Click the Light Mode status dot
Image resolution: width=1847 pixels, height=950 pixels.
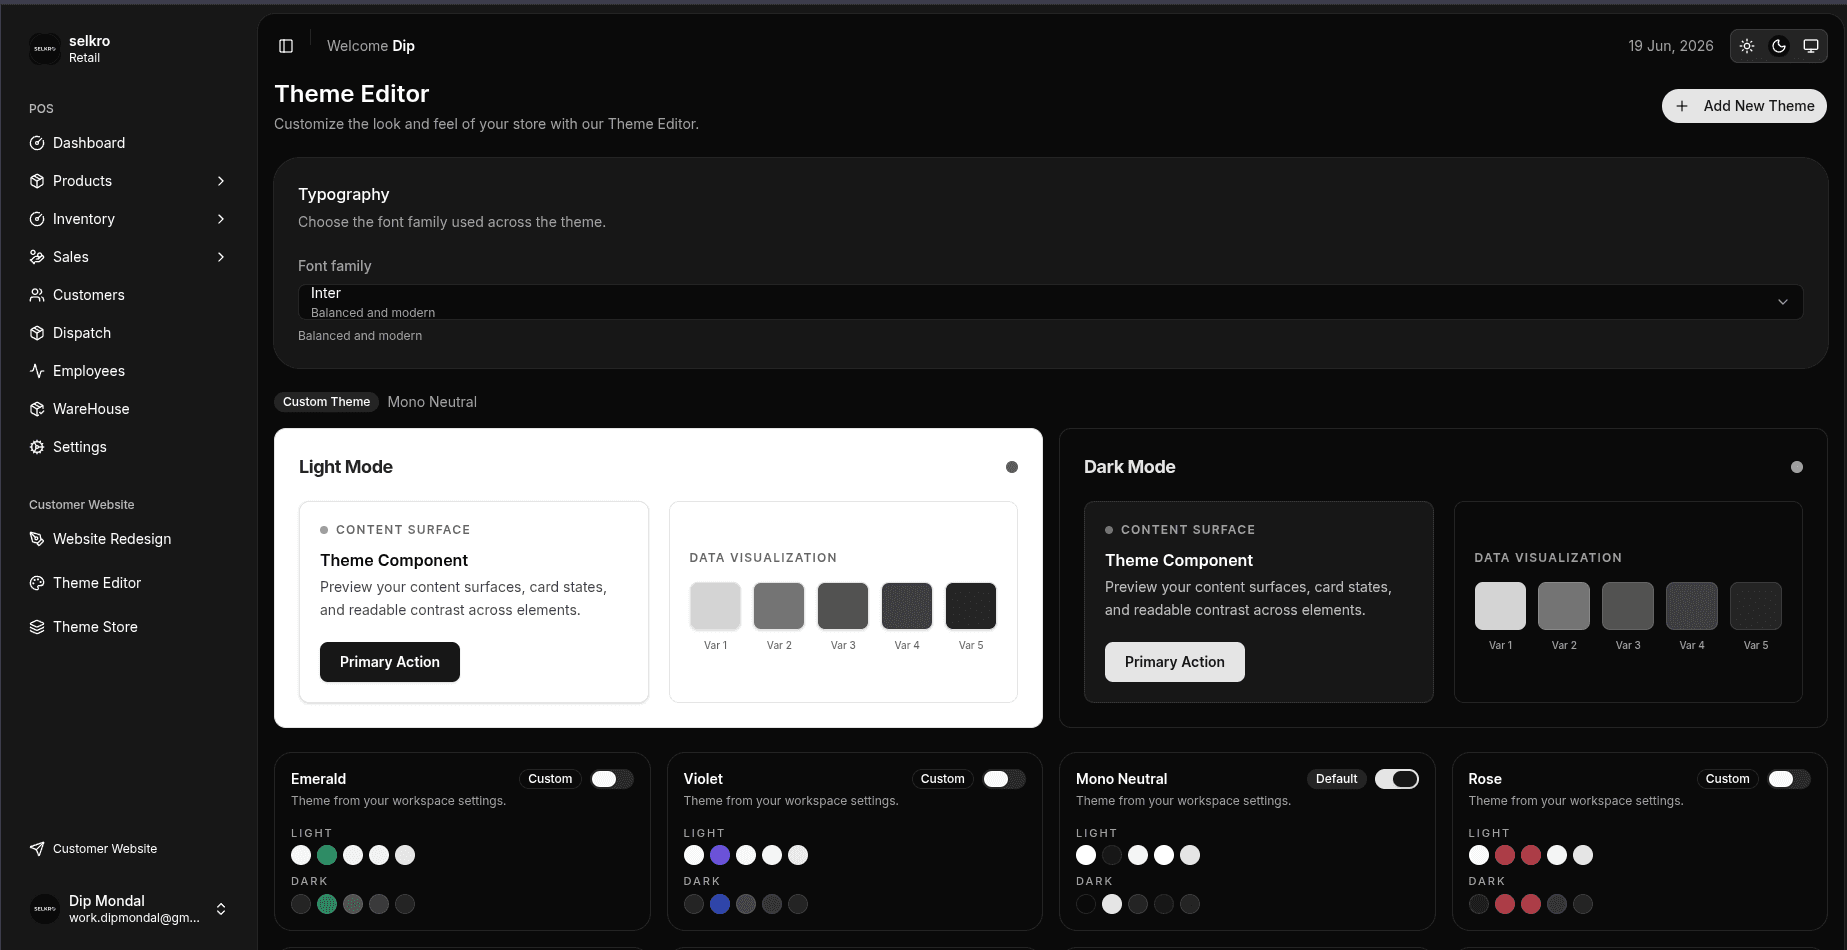pos(1012,467)
